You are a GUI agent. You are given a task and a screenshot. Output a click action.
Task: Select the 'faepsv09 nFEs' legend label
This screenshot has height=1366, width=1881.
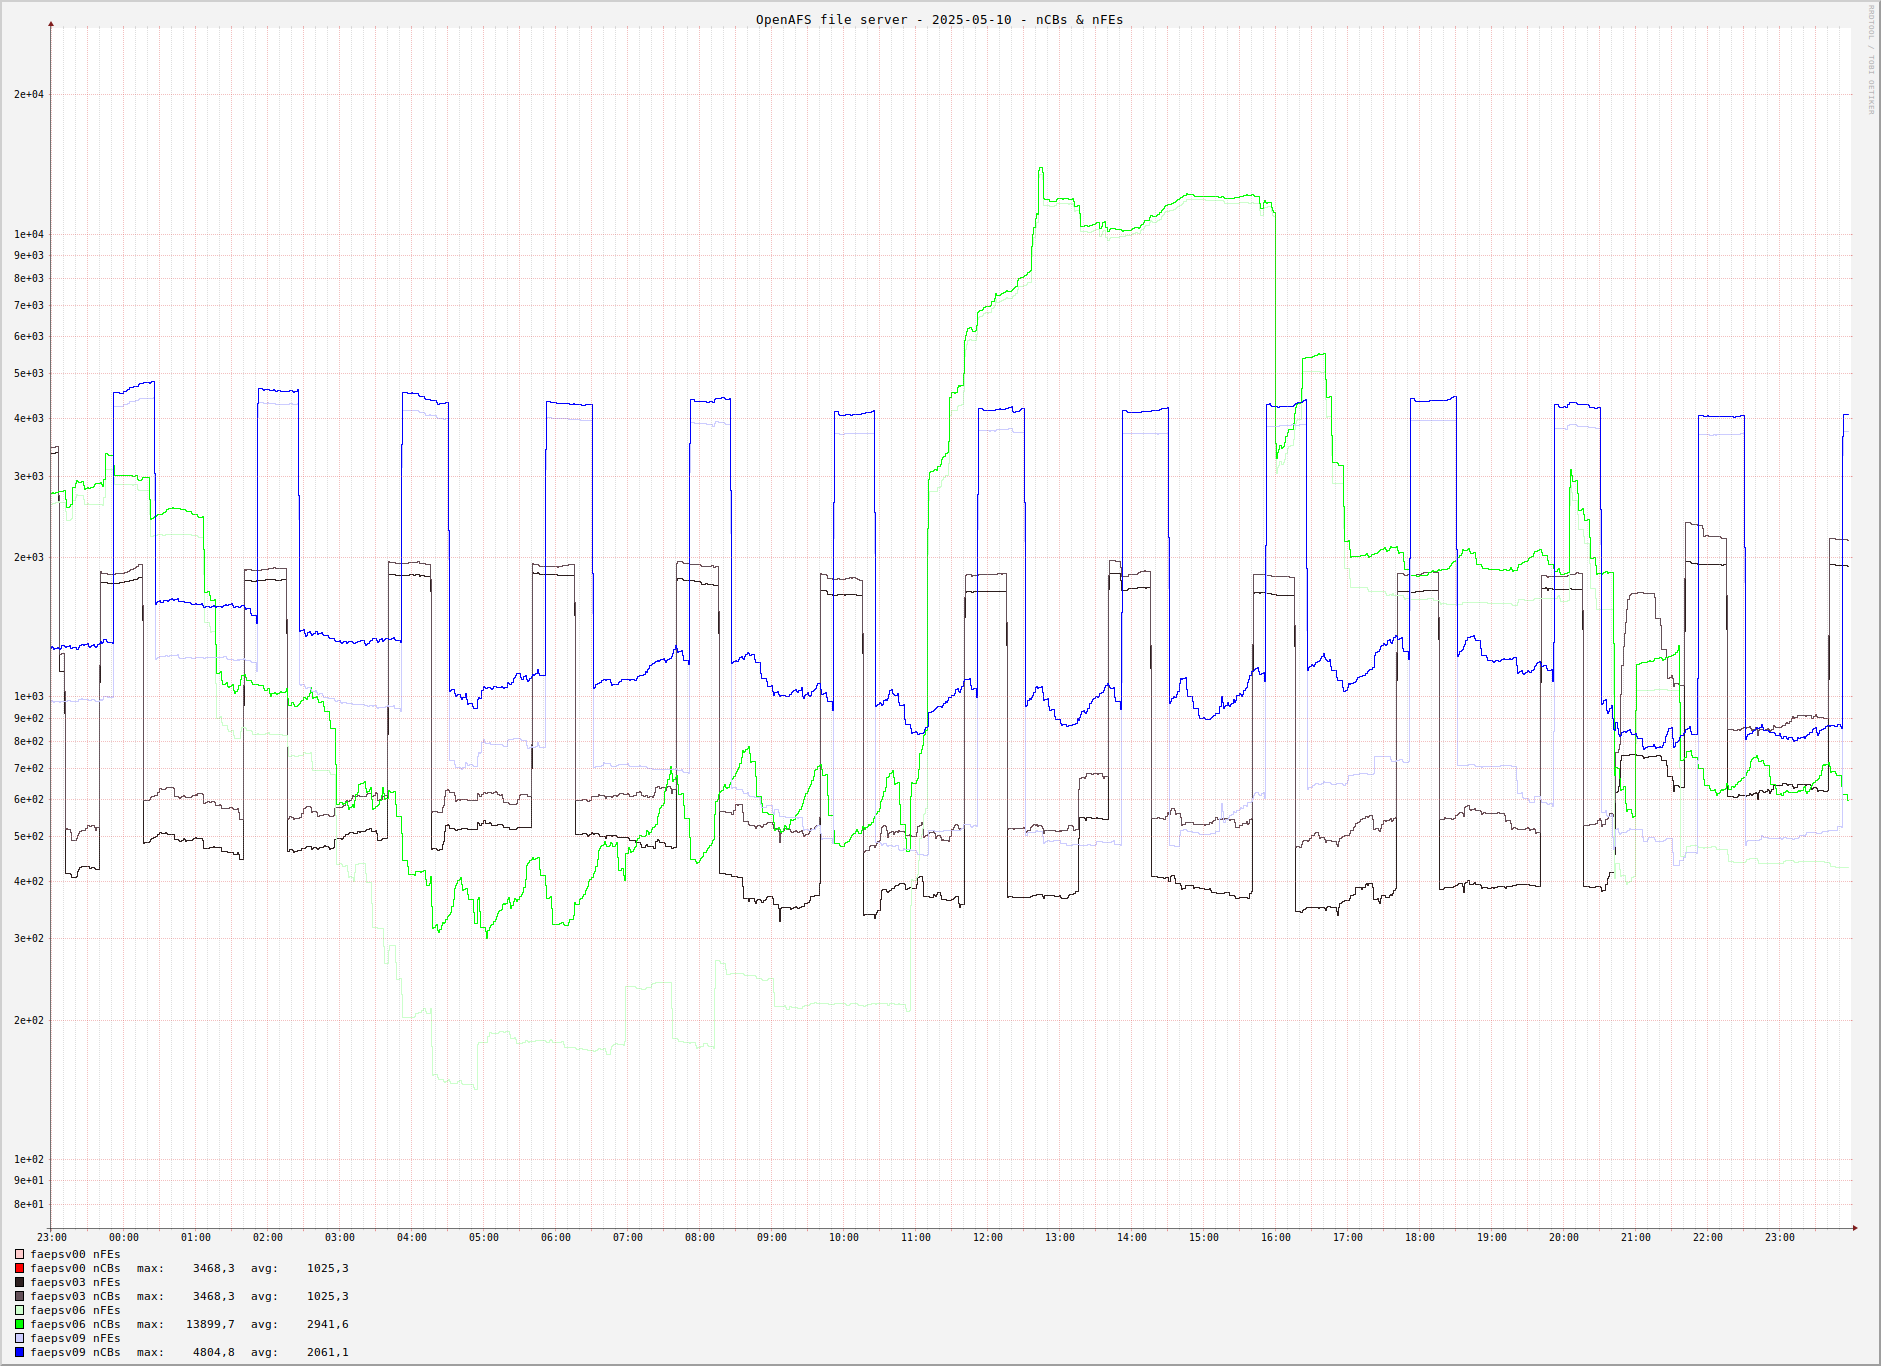point(75,1338)
